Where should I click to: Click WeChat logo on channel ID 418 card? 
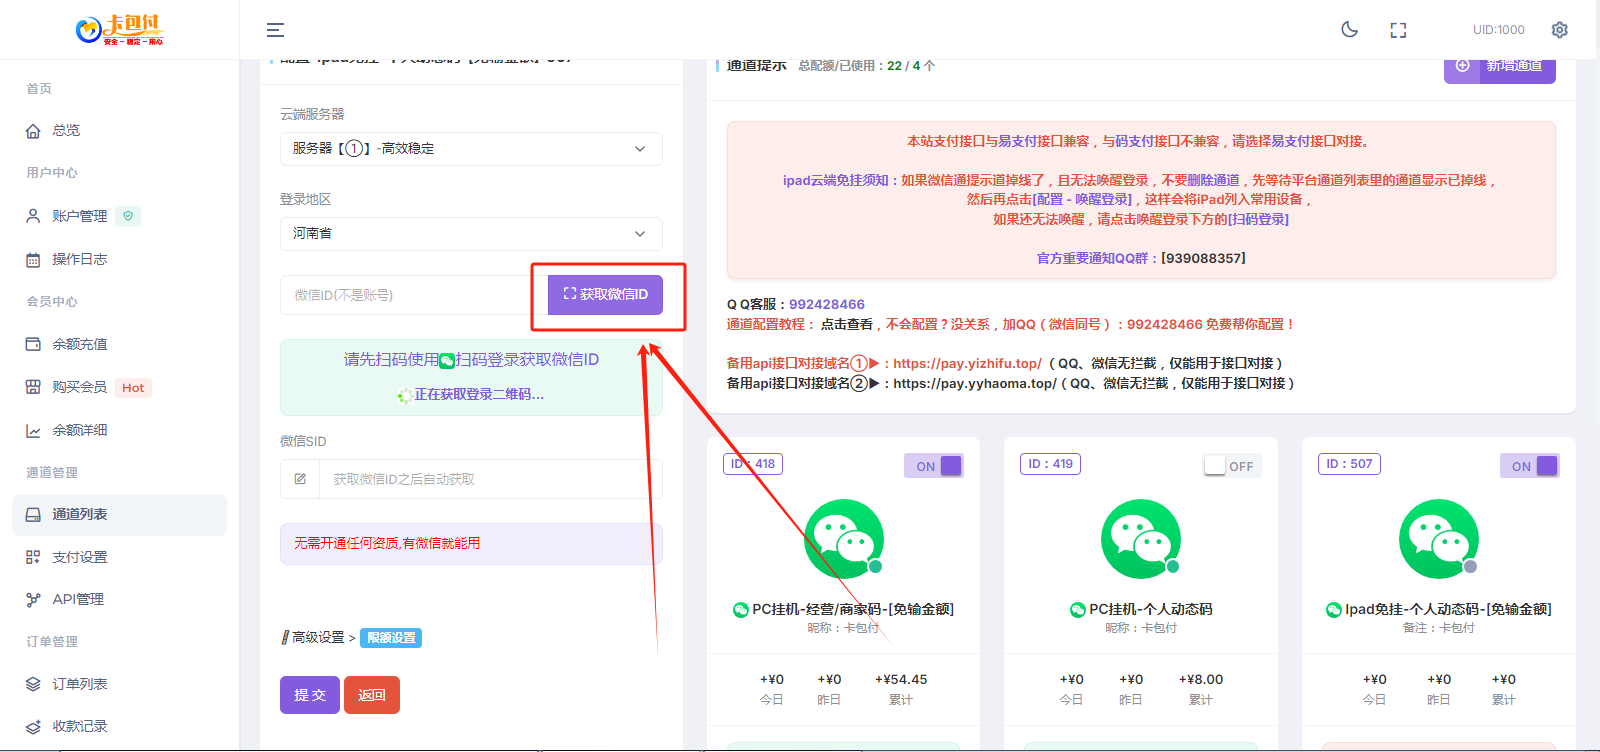pyautogui.click(x=844, y=539)
